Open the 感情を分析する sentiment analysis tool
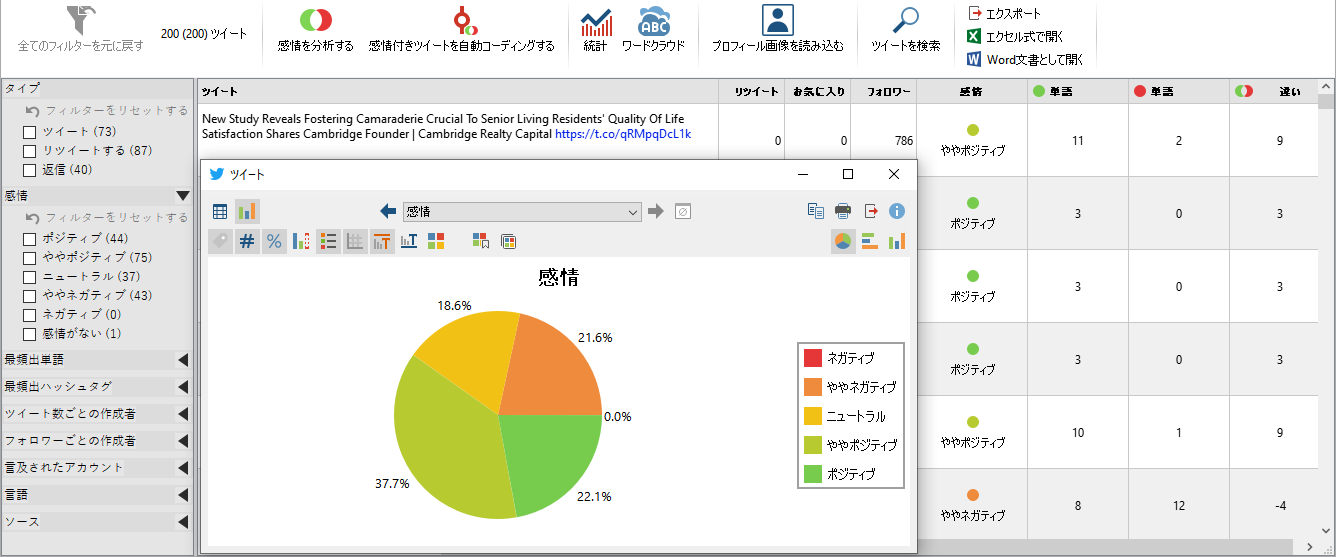The height and width of the screenshot is (557, 1336). (x=316, y=29)
